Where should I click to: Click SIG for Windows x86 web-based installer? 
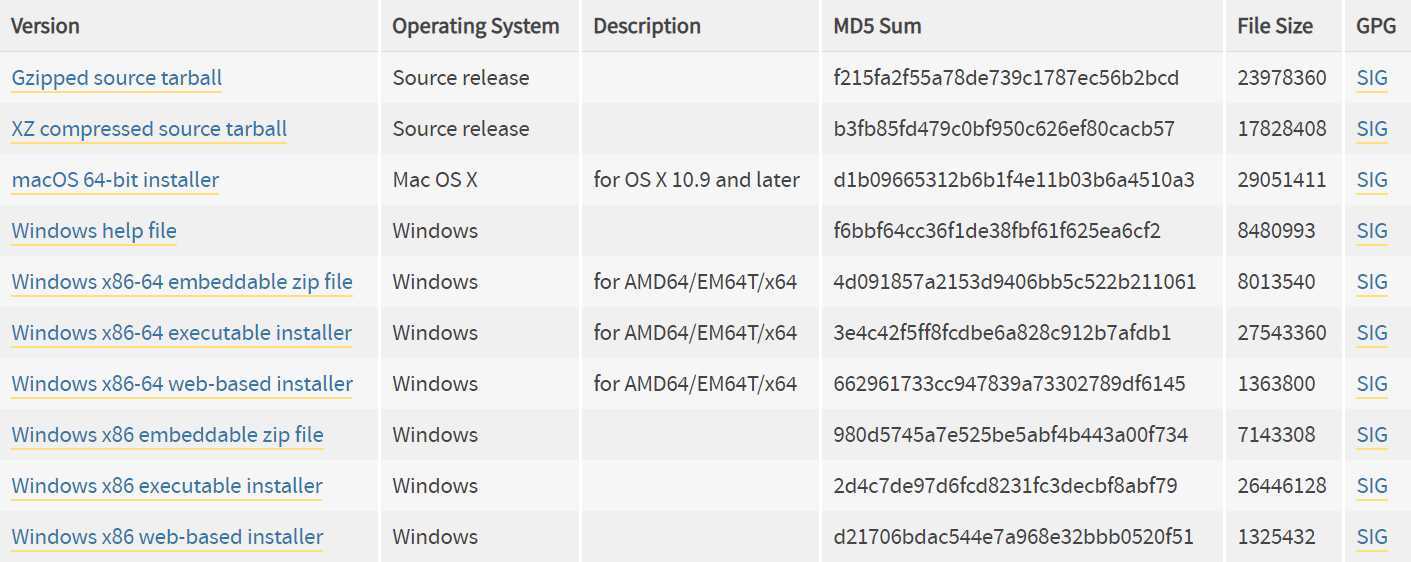[1372, 537]
